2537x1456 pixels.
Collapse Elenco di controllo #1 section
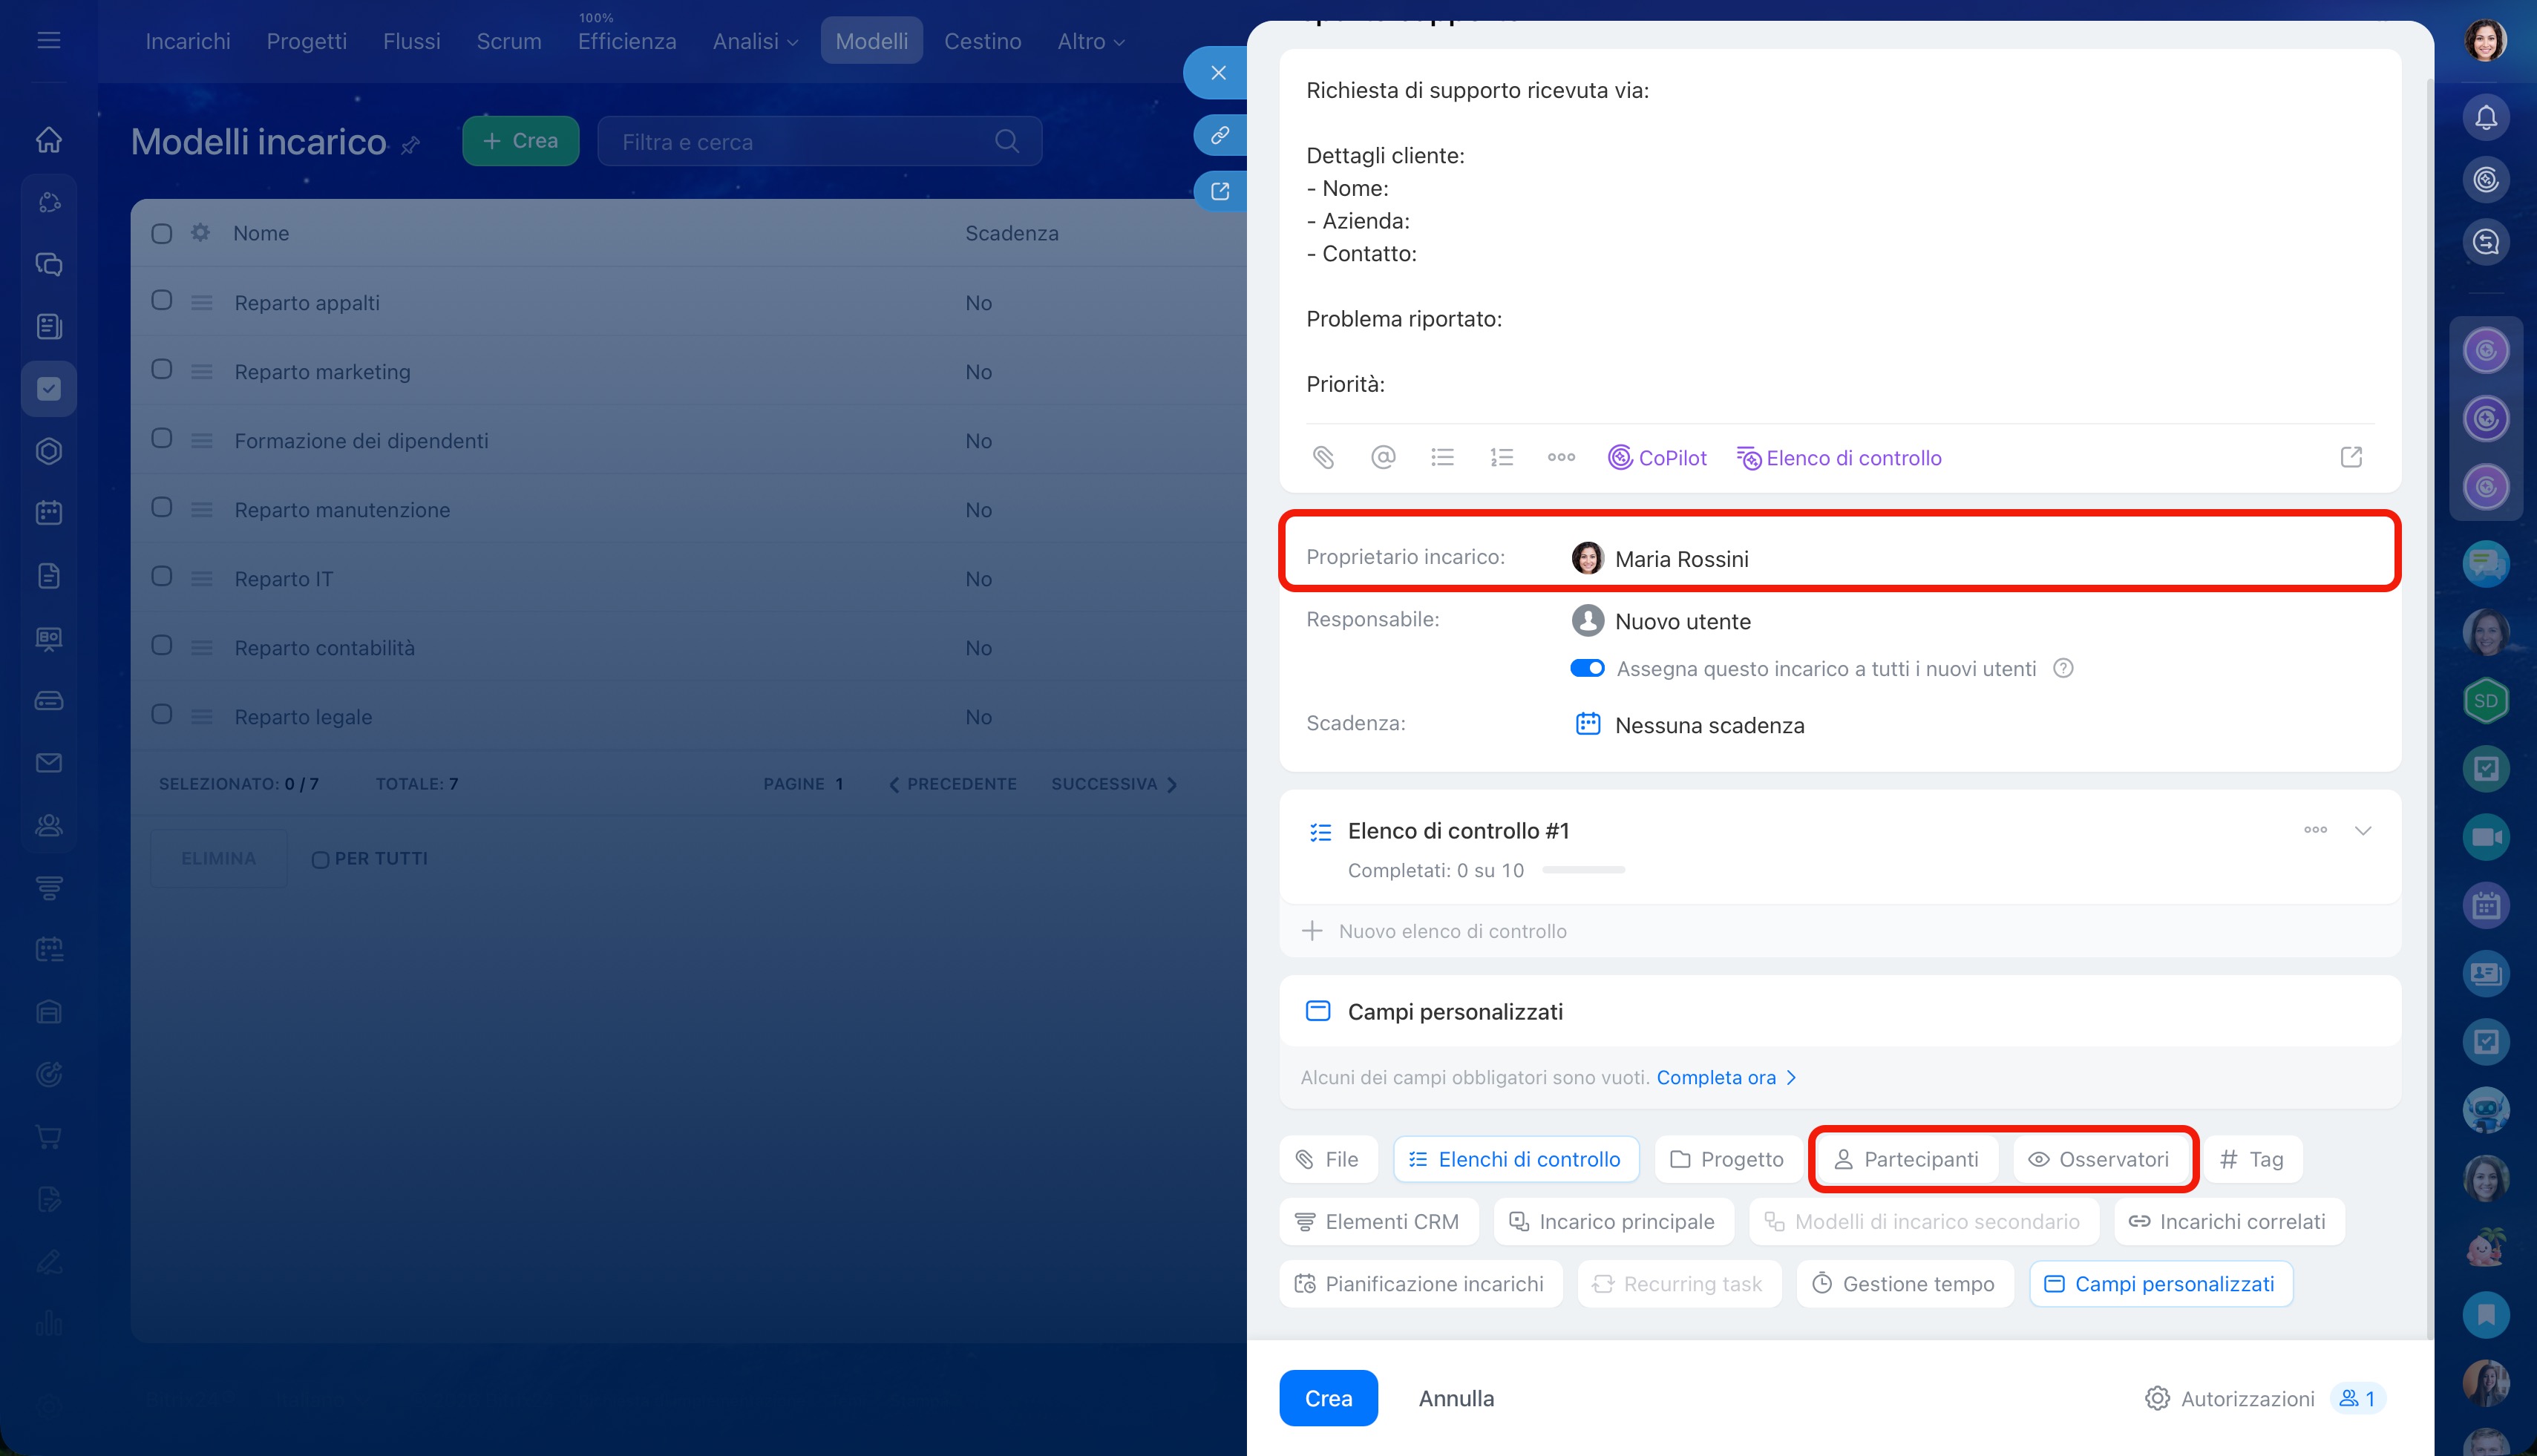pyautogui.click(x=2363, y=830)
